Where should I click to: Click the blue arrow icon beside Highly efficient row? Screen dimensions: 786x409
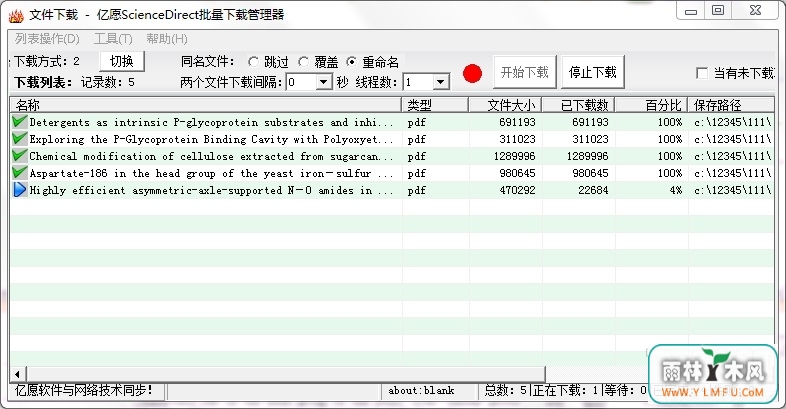20,190
